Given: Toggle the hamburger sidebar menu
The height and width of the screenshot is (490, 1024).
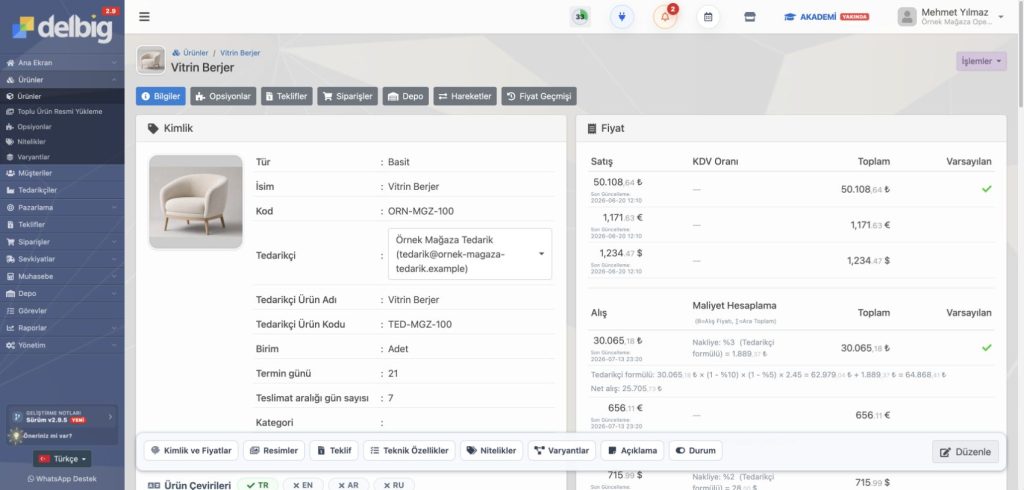Looking at the screenshot, I should coord(144,17).
